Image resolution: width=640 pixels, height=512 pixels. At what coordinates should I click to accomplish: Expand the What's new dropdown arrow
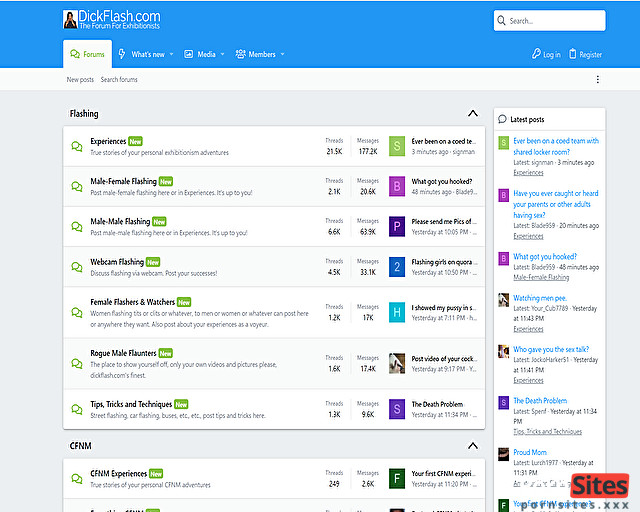(171, 54)
